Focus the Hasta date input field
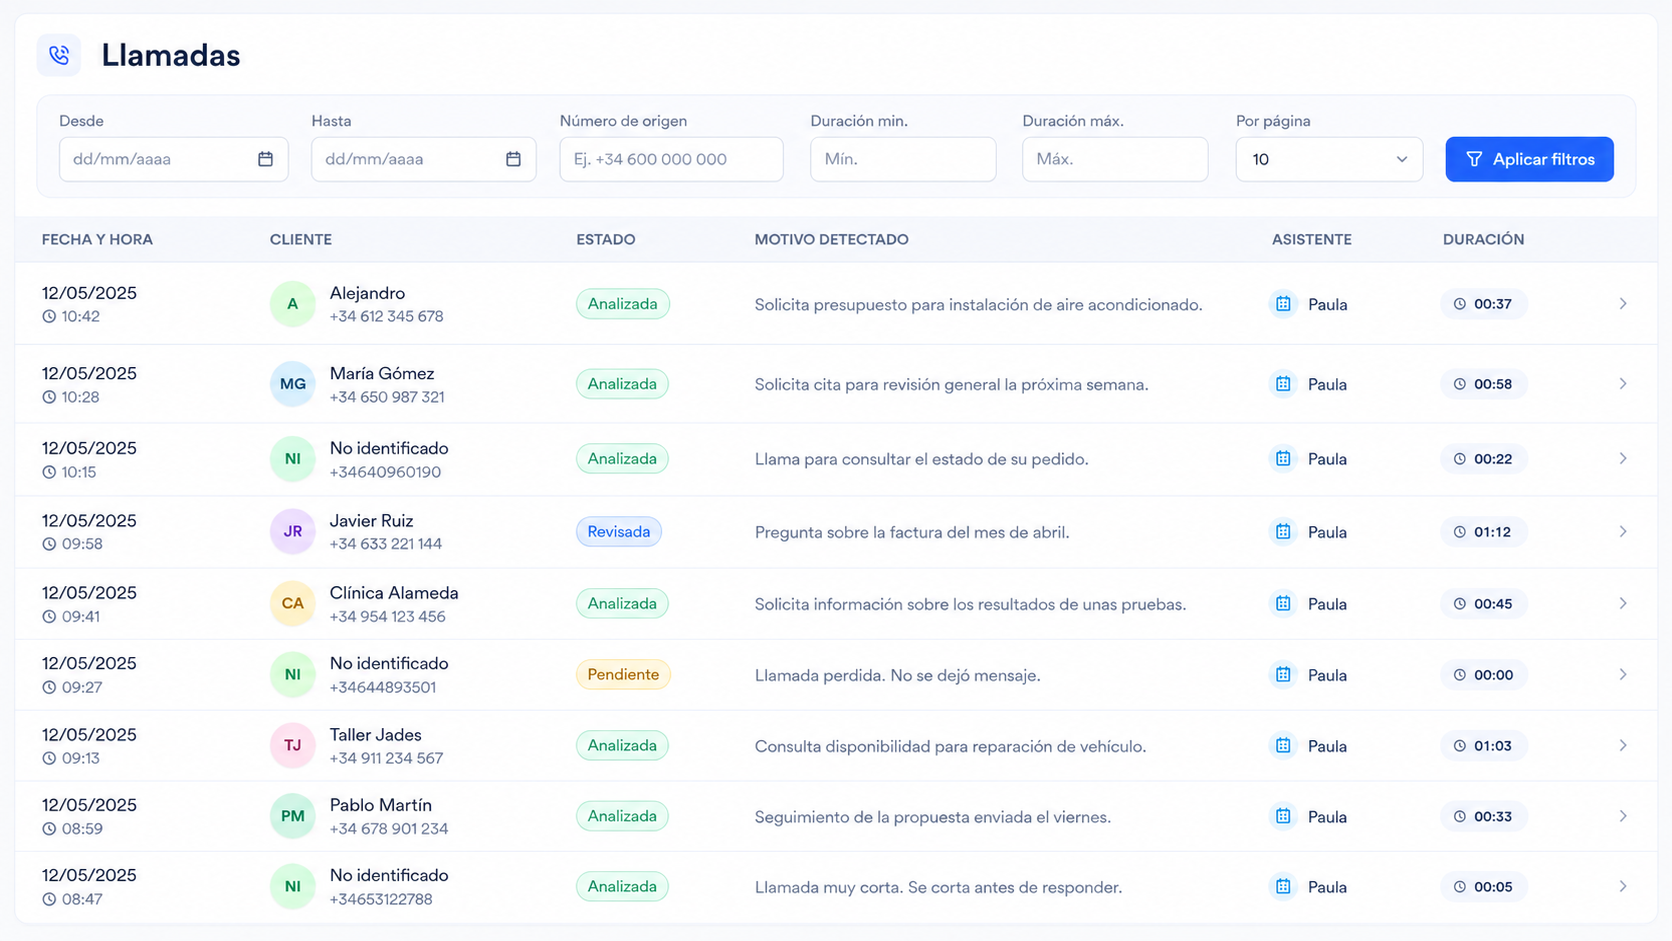 click(423, 159)
